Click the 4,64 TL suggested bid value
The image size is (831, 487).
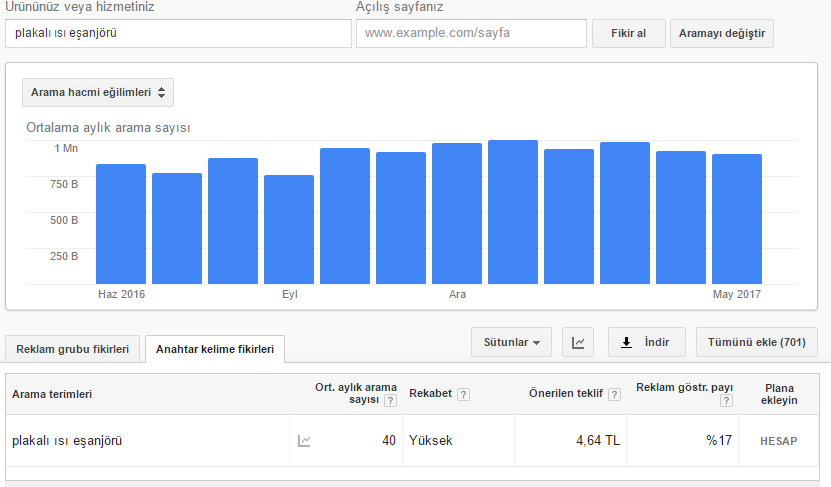[x=598, y=440]
